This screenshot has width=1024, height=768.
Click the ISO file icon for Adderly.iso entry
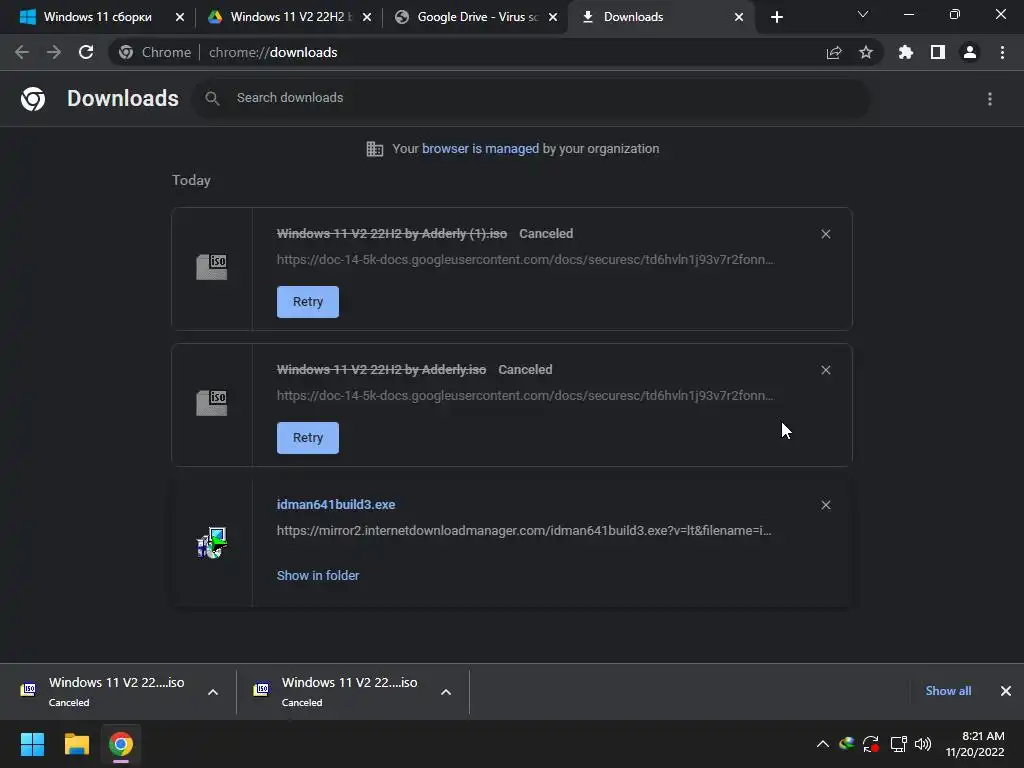click(x=212, y=403)
